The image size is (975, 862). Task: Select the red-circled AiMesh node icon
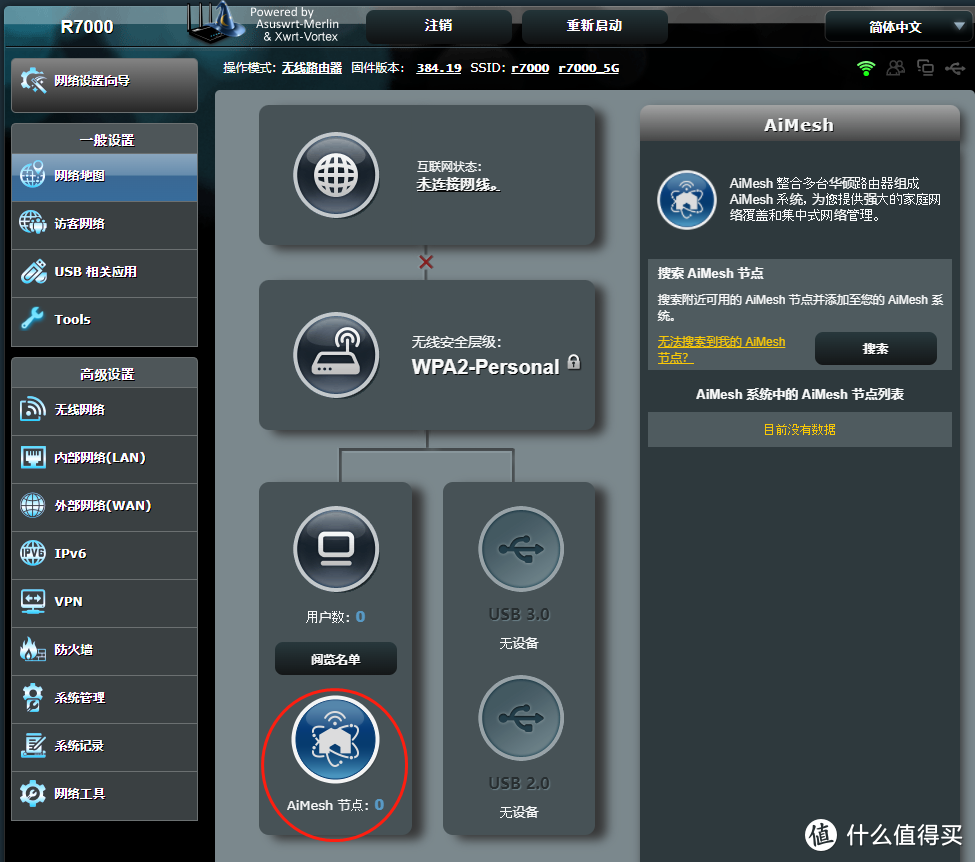334,739
